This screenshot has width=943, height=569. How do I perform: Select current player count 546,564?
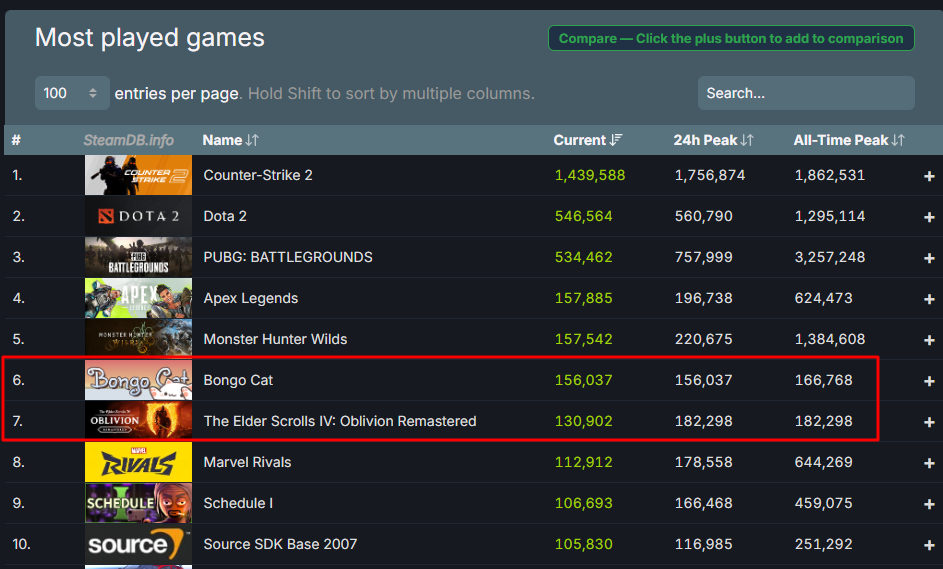[583, 216]
